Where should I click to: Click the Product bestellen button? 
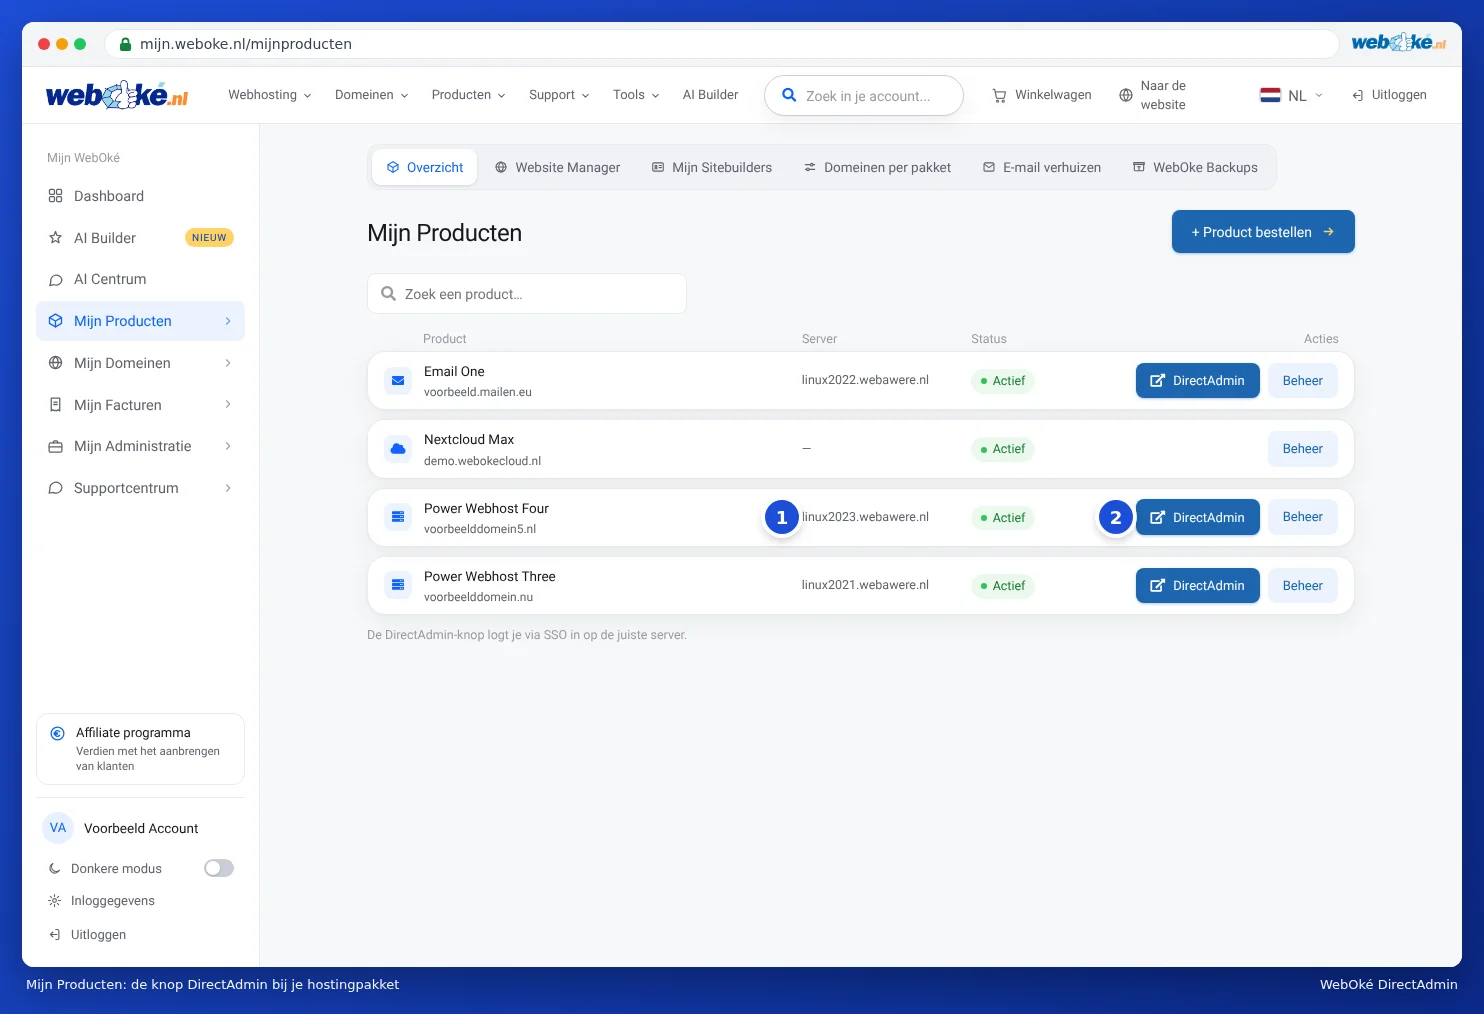click(1263, 232)
